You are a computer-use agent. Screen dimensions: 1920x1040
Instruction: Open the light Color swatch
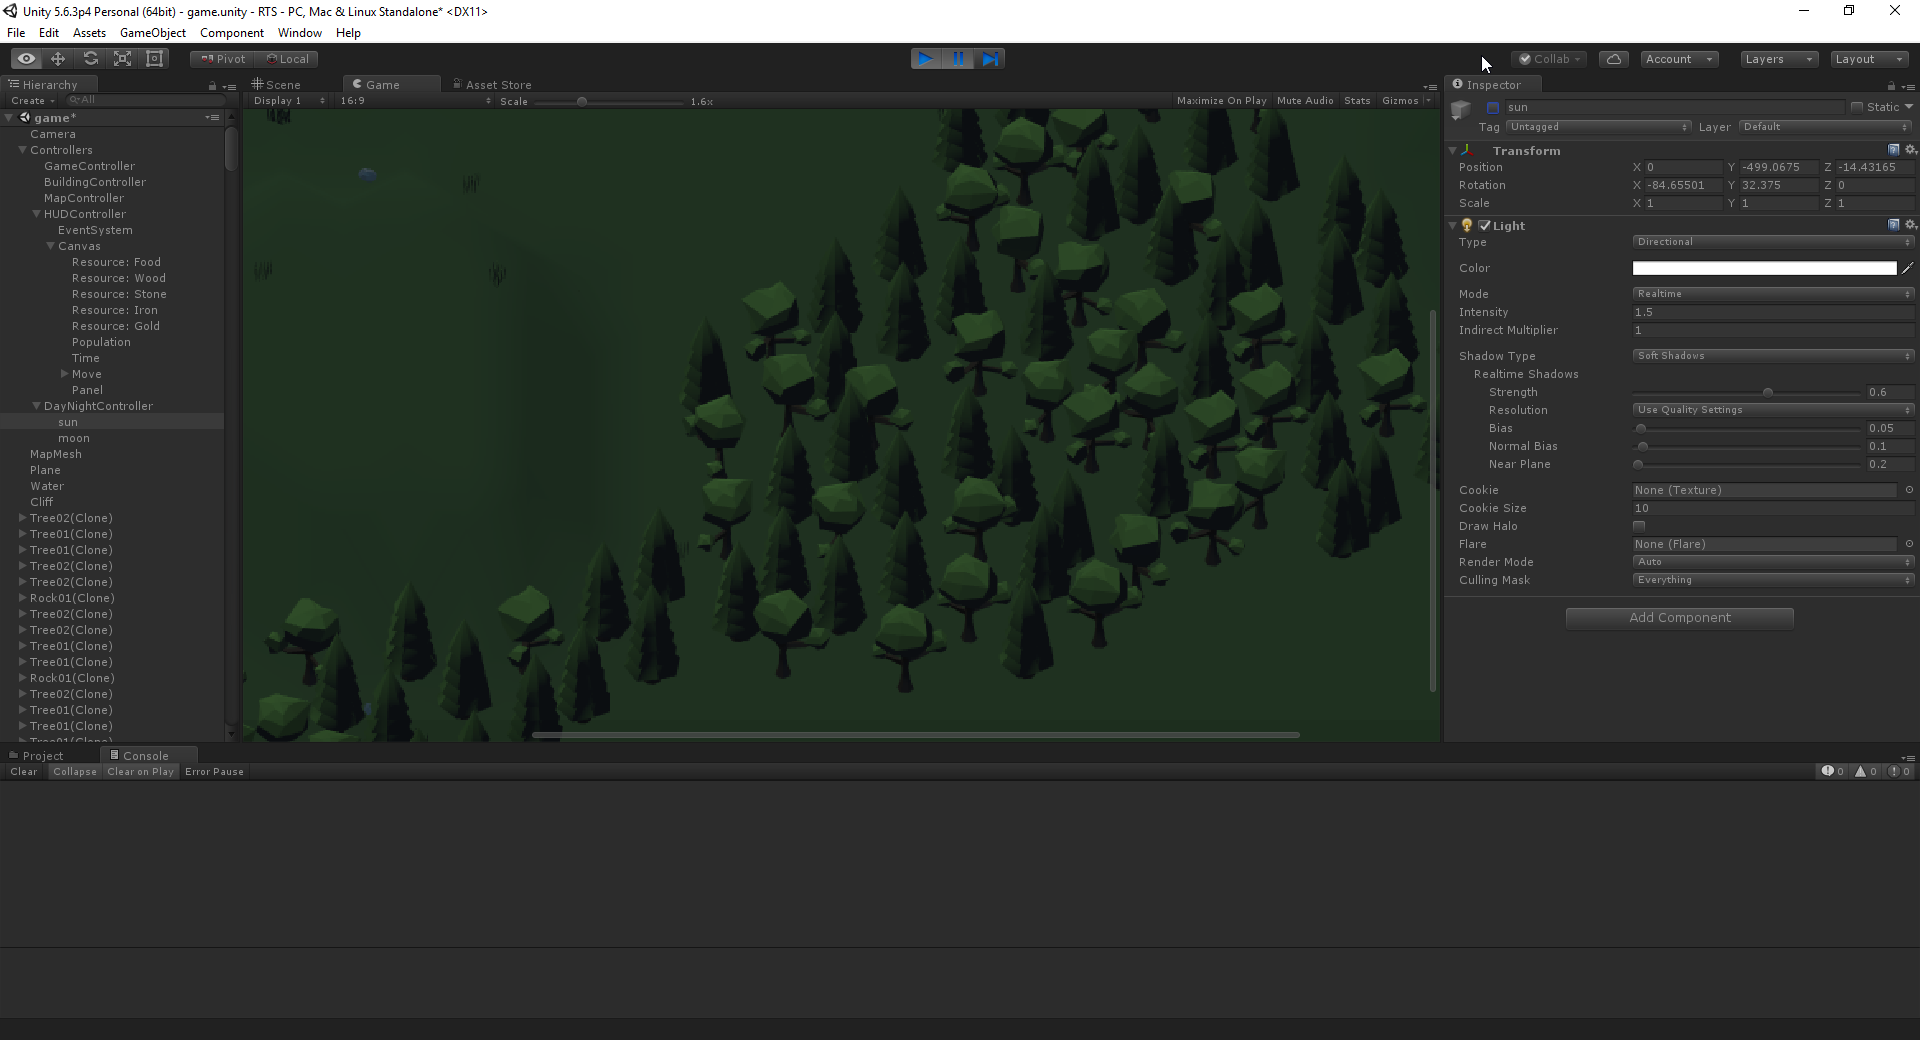[x=1764, y=268]
